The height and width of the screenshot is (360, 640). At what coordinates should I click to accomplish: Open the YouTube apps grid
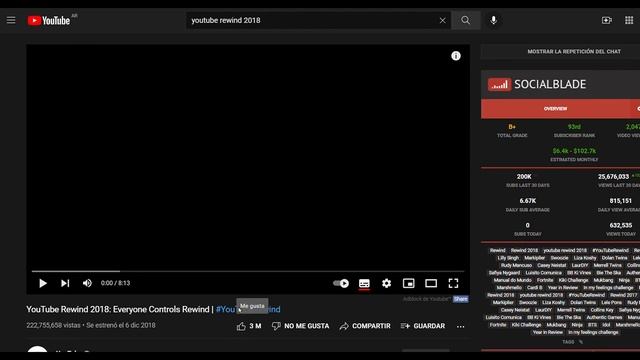(629, 20)
